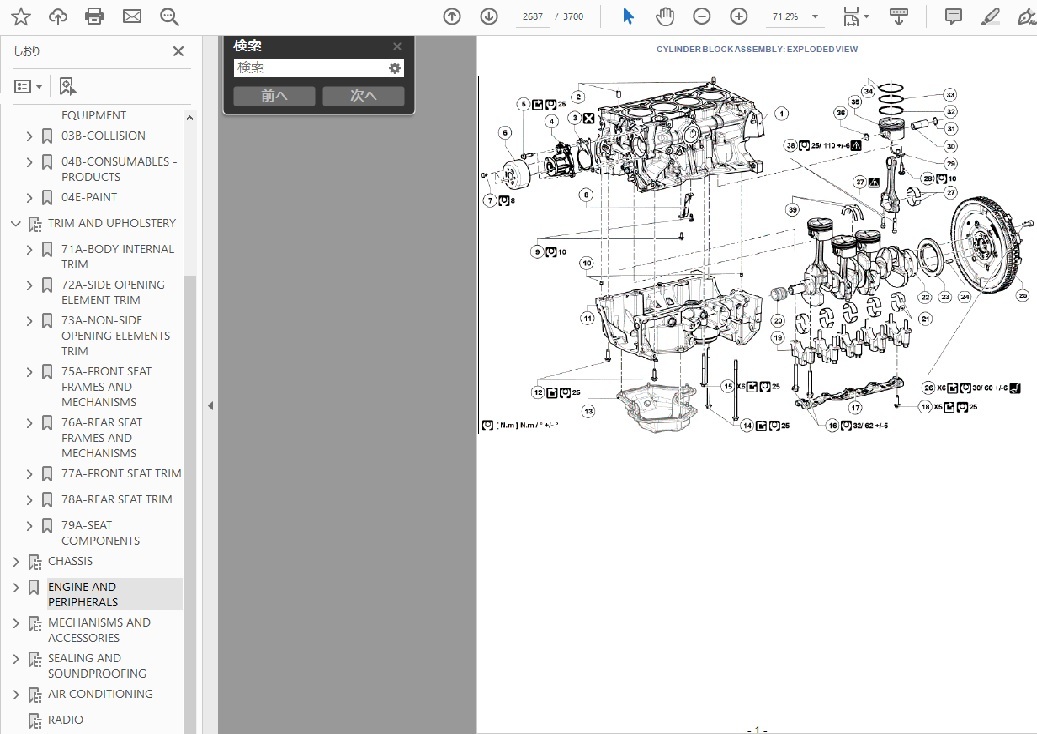The height and width of the screenshot is (734, 1037).
Task: Open 79A-SEAT COMPONENTS bookmark
Action: (101, 533)
